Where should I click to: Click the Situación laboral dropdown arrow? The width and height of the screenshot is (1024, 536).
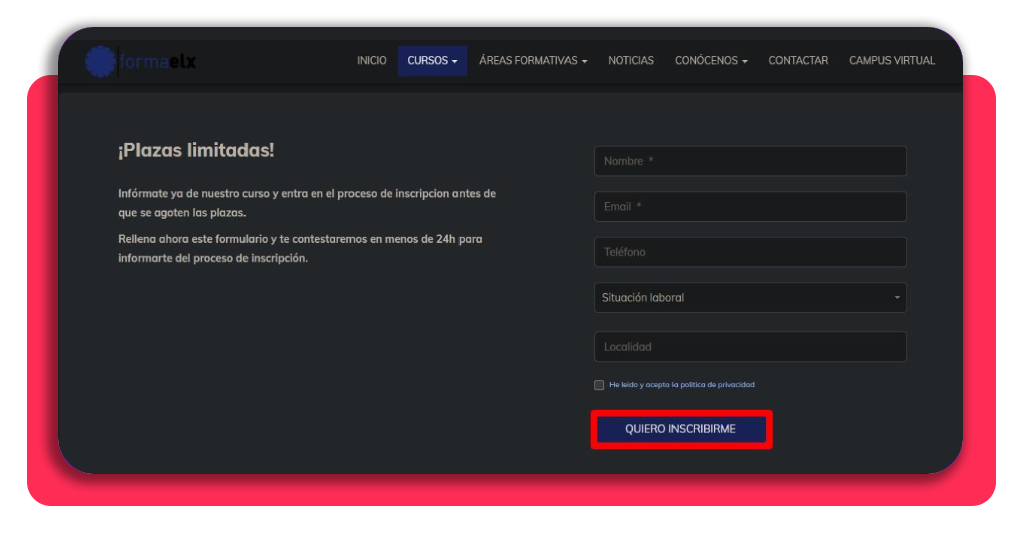(897, 298)
